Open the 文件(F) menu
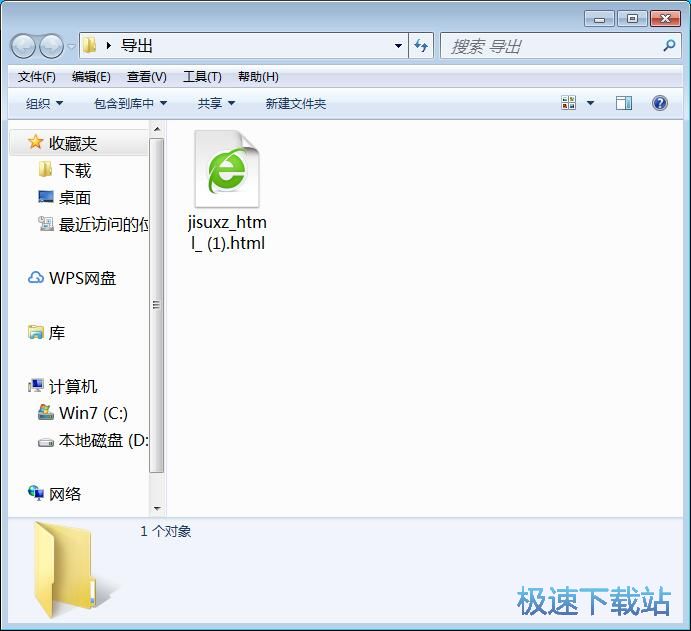 coord(37,77)
